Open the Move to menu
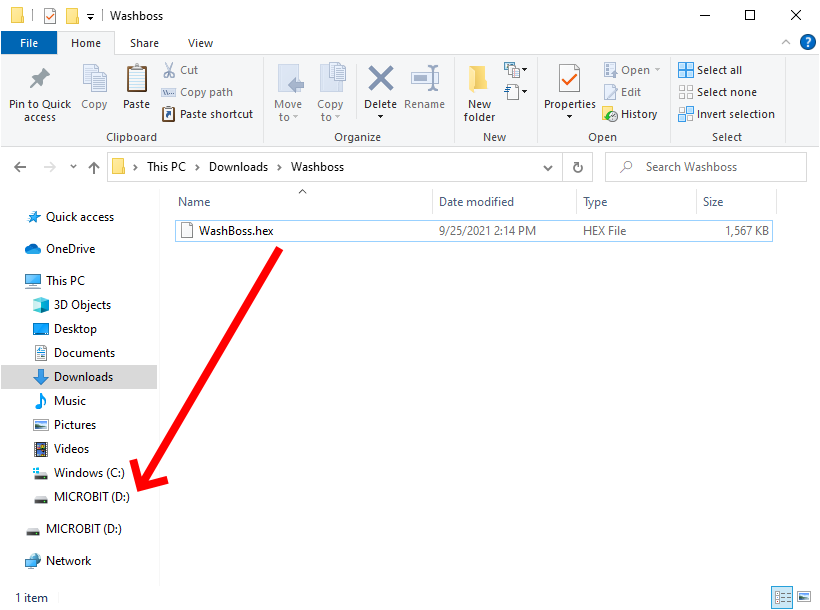The image size is (820, 610). click(x=288, y=93)
